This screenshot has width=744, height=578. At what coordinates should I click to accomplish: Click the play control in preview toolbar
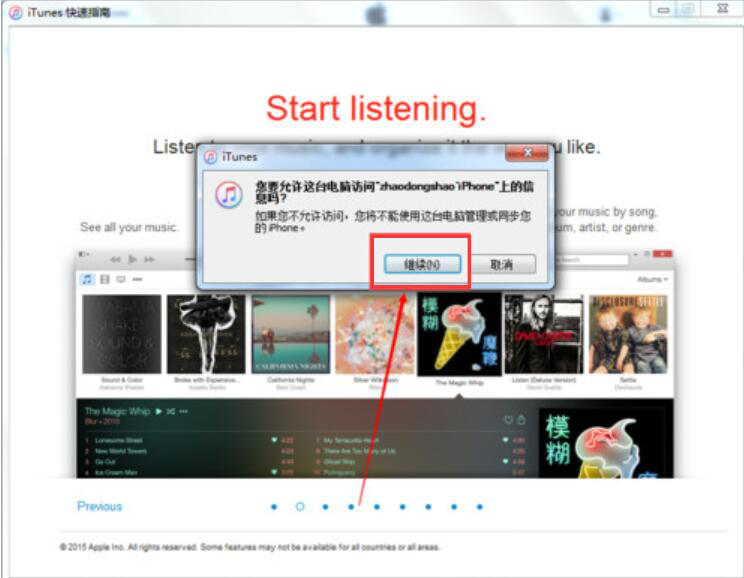133,259
